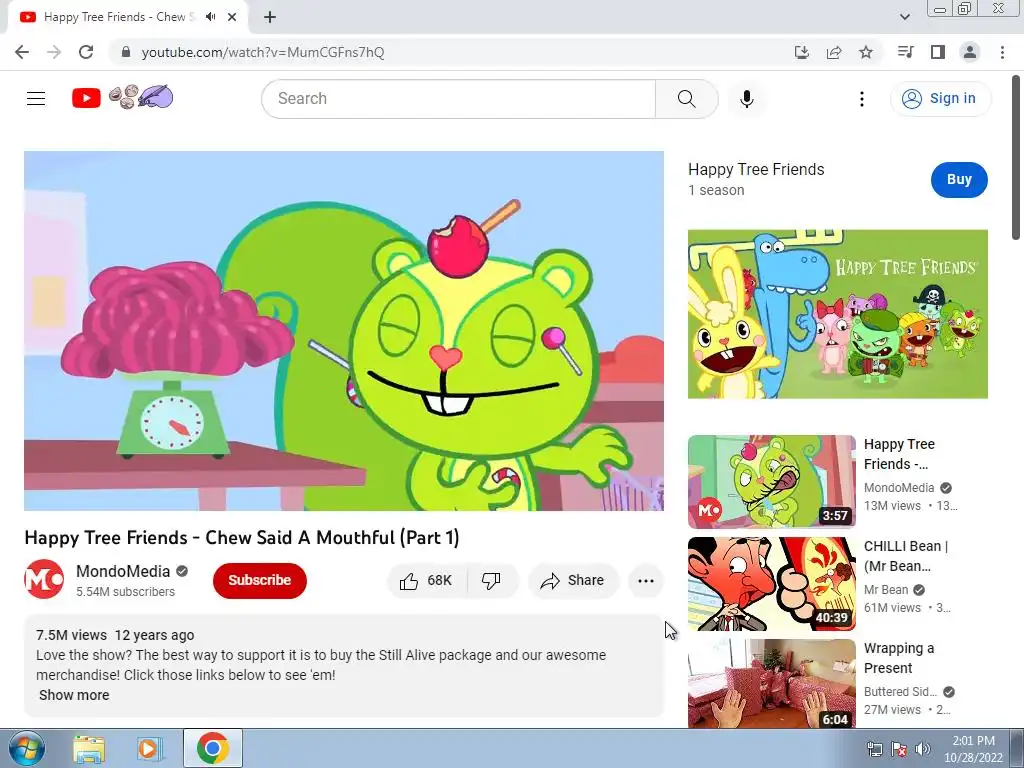Screen dimensions: 1024x768
Task: Open the YouTube hamburger guide menu
Action: coord(36,99)
